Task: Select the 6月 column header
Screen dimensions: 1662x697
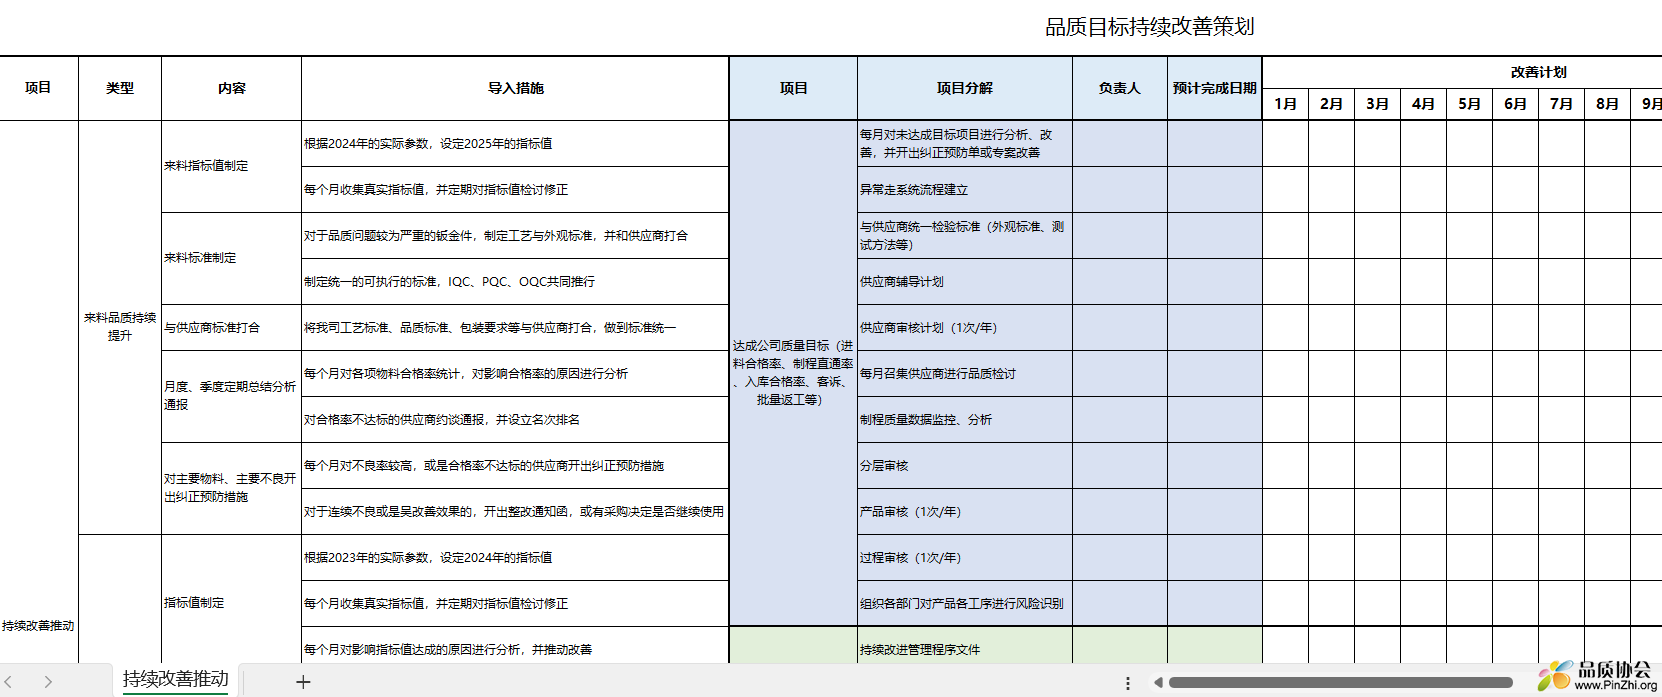Action: pyautogui.click(x=1516, y=104)
